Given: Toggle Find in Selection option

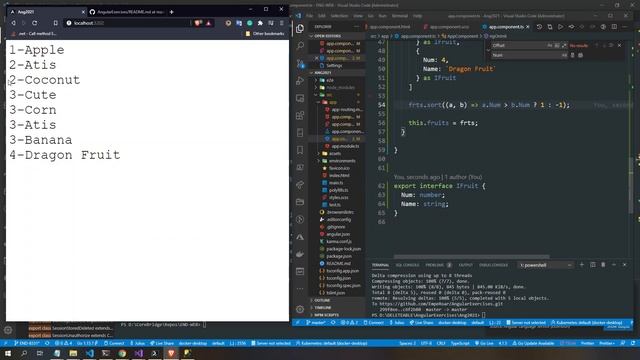Looking at the screenshot, I should tap(611, 45).
